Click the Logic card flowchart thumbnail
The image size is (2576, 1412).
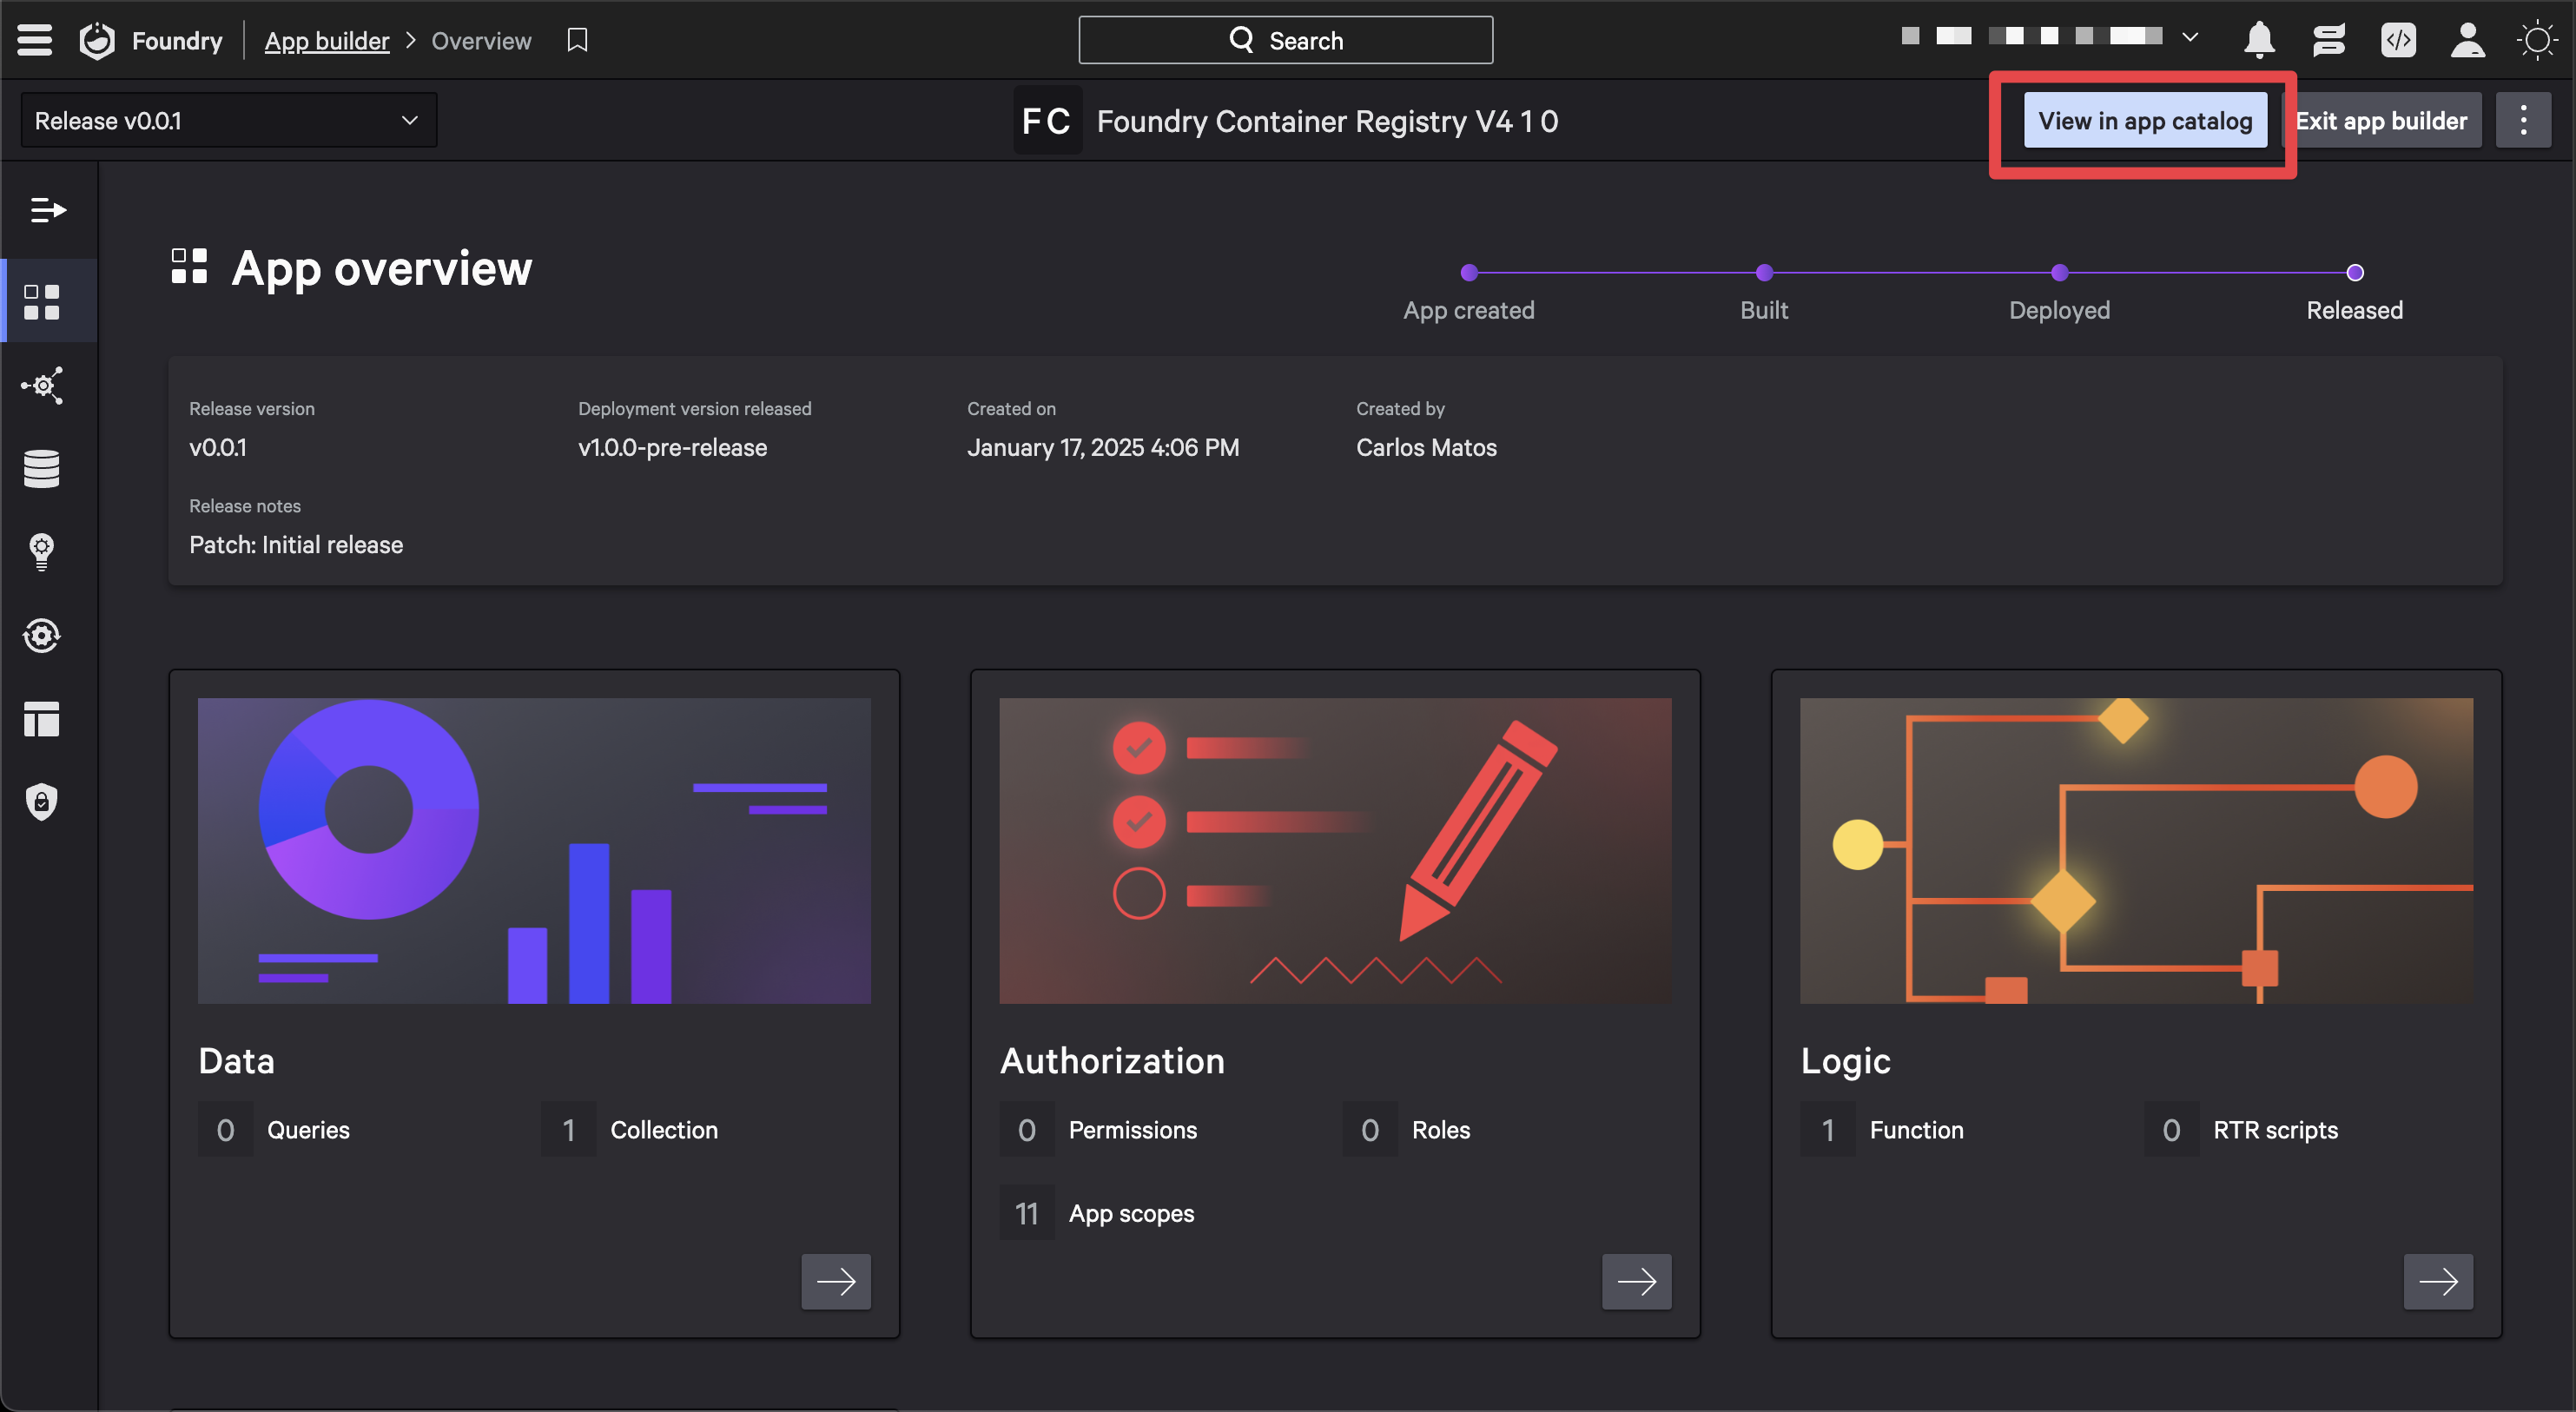pyautogui.click(x=2136, y=851)
